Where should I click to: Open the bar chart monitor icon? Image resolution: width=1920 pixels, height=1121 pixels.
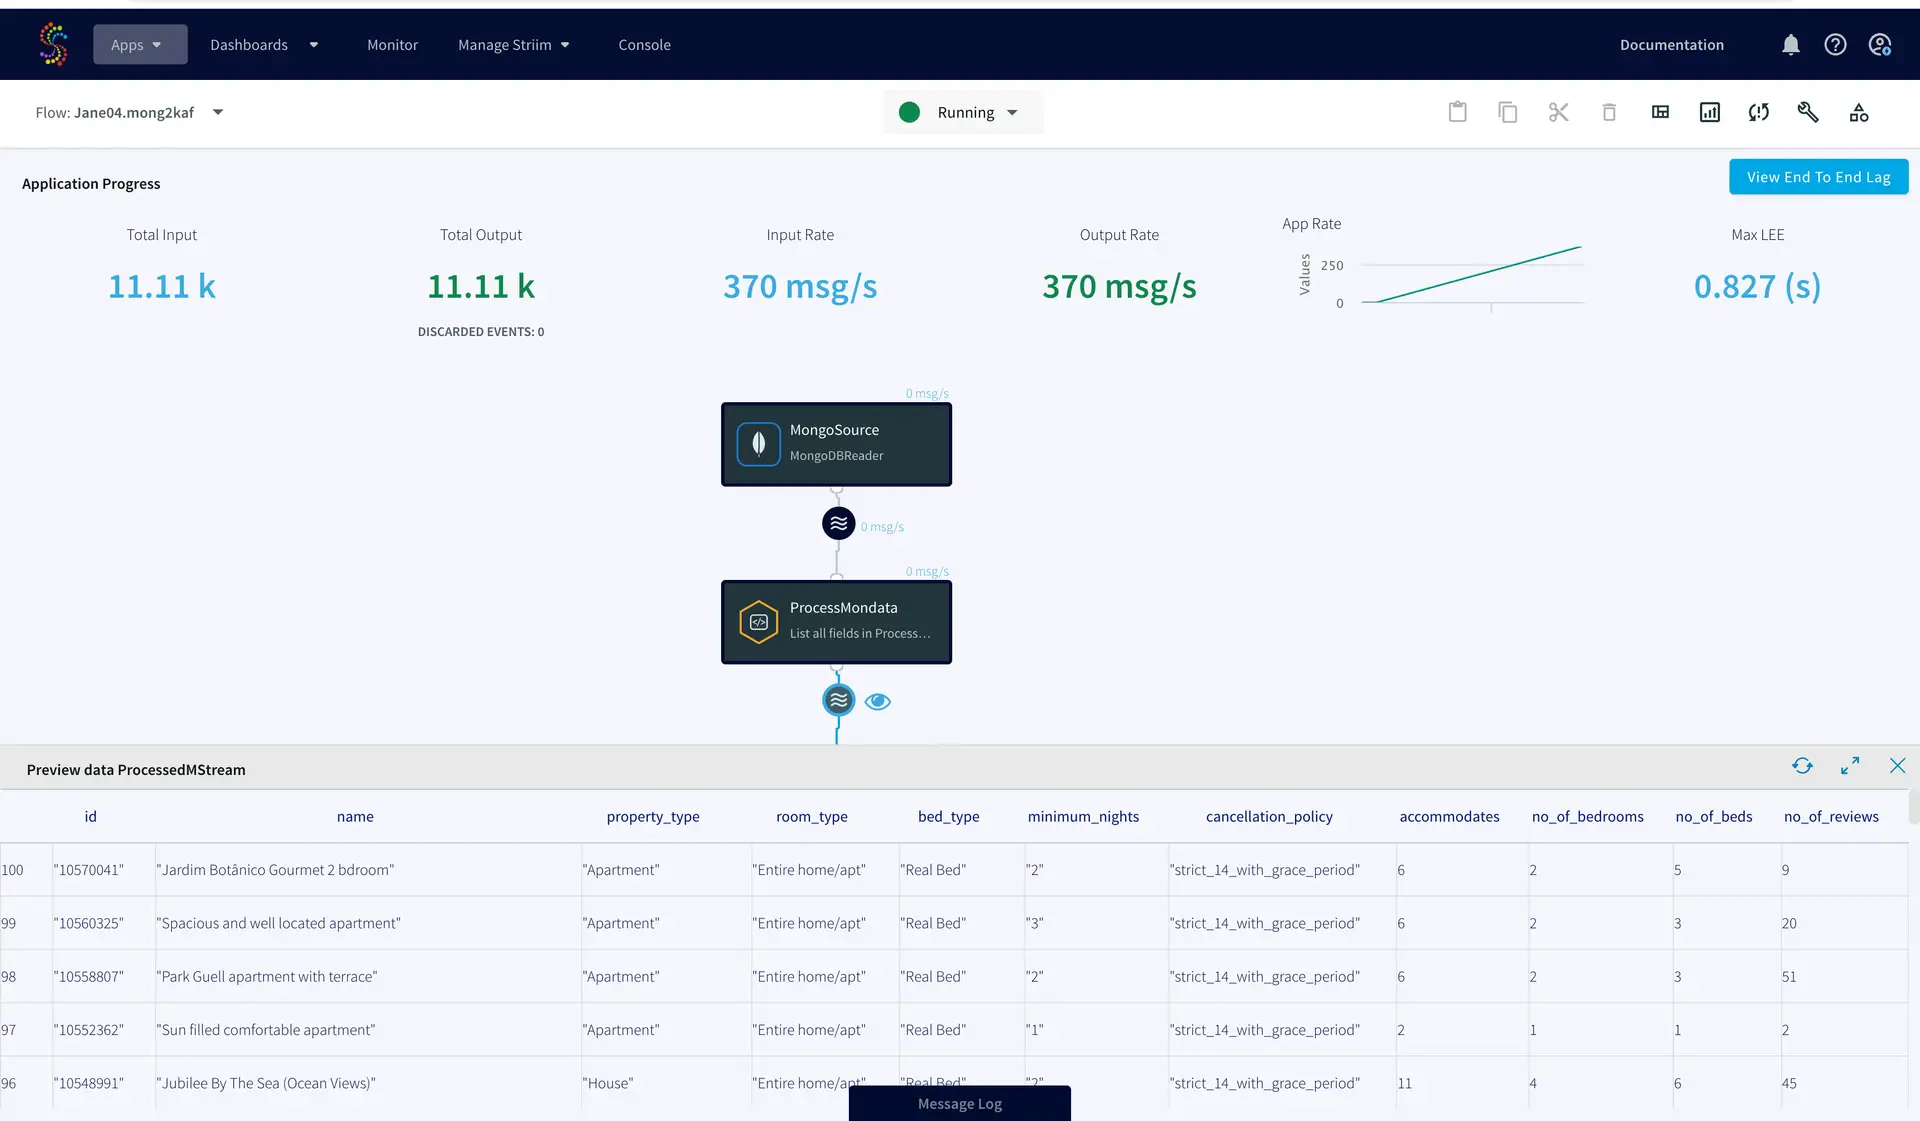pos(1710,112)
